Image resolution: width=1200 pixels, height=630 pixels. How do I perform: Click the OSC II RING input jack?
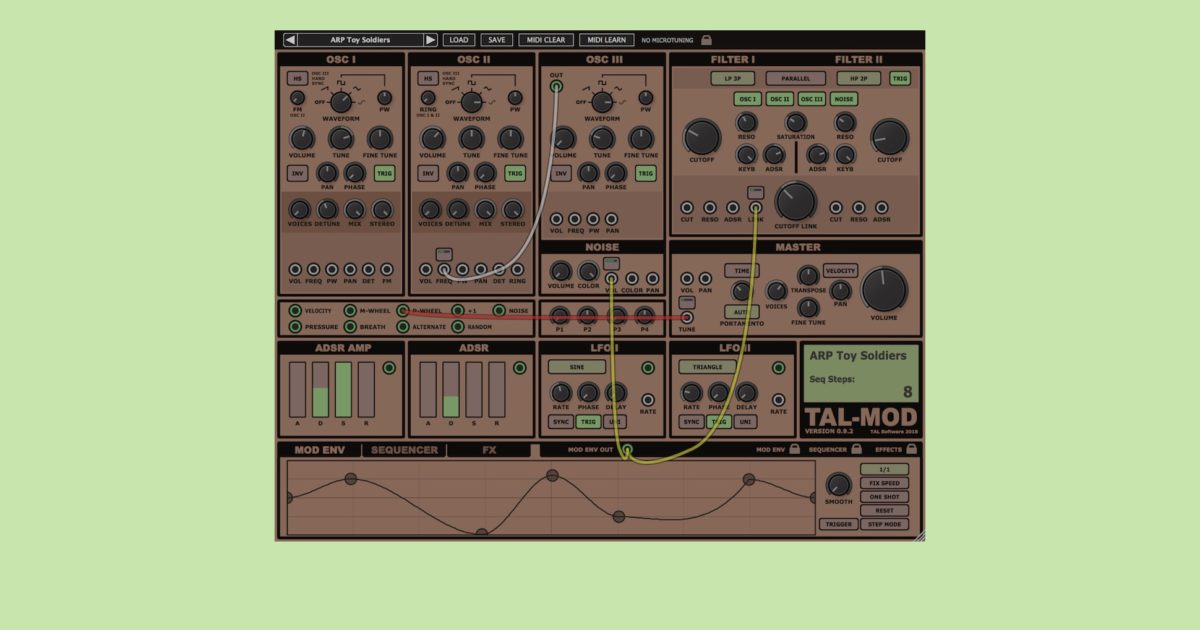pos(517,269)
